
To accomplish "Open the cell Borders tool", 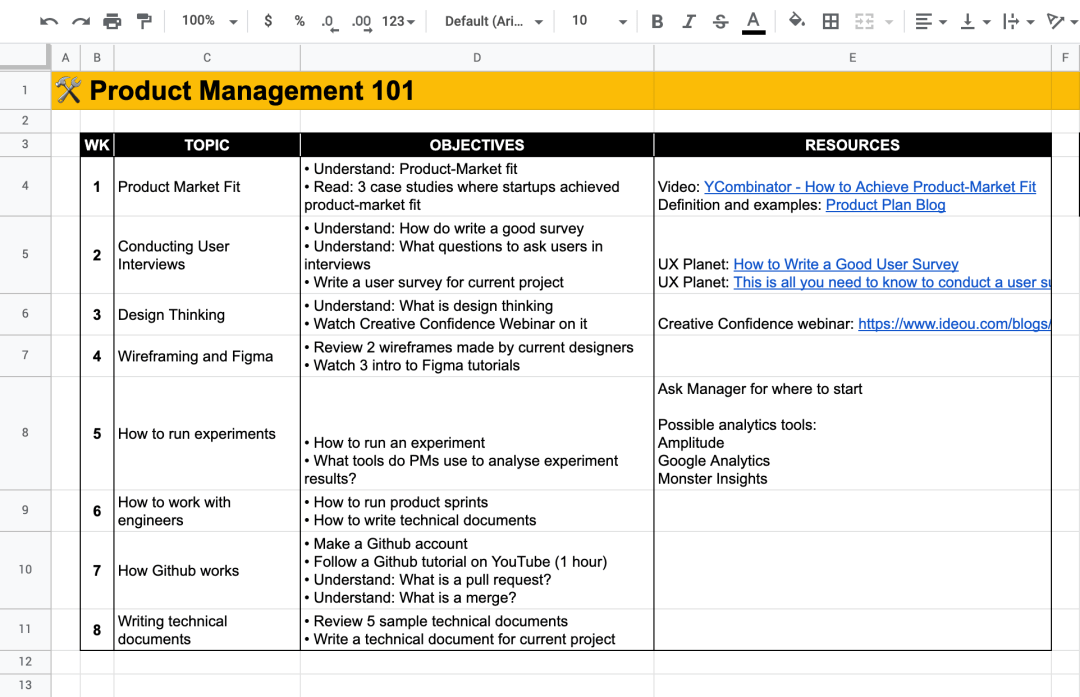I will [830, 21].
